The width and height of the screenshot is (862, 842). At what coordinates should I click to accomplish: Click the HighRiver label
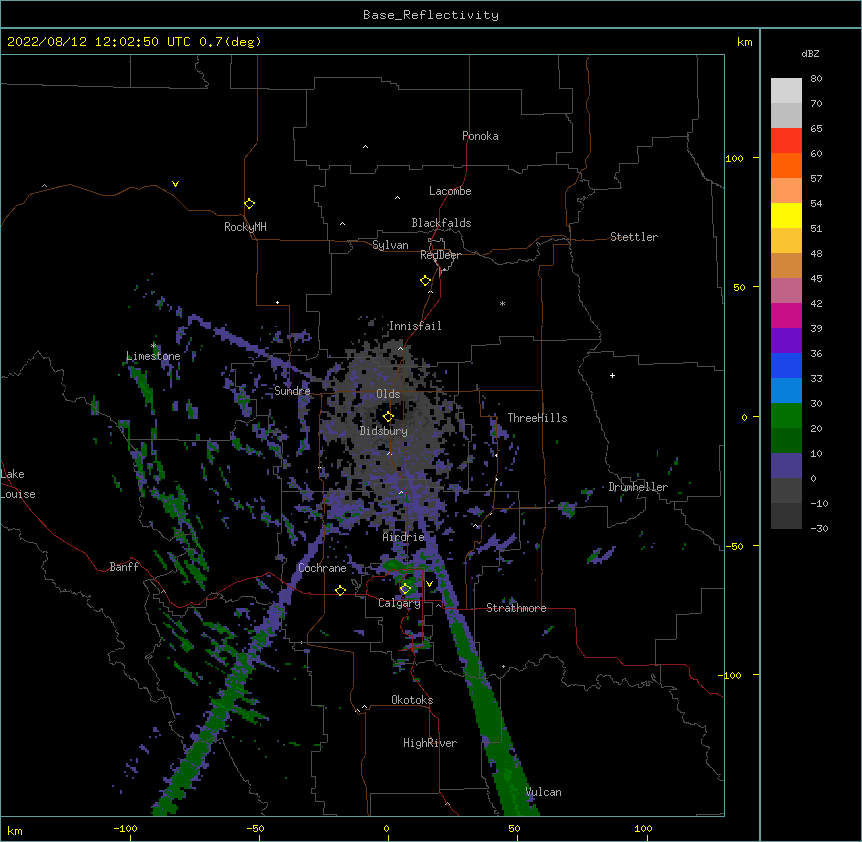pos(430,743)
